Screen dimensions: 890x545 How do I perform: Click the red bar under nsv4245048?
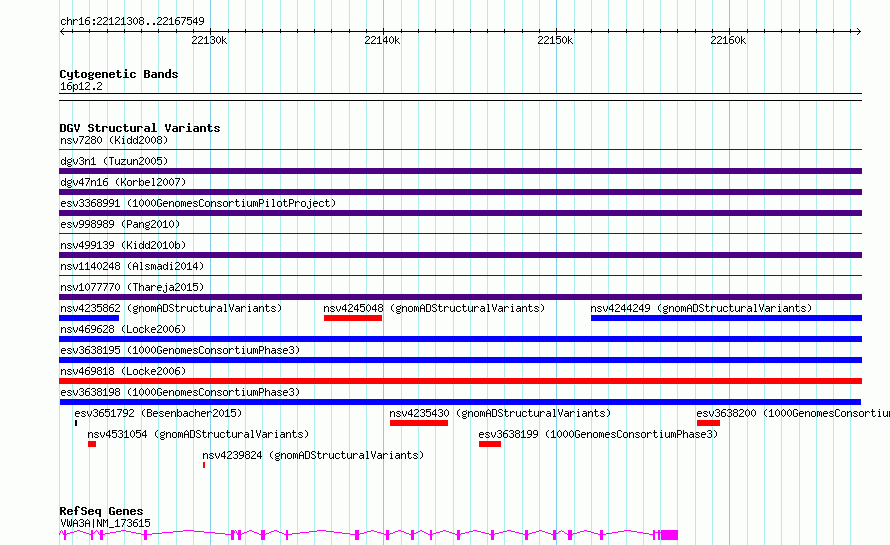point(353,318)
